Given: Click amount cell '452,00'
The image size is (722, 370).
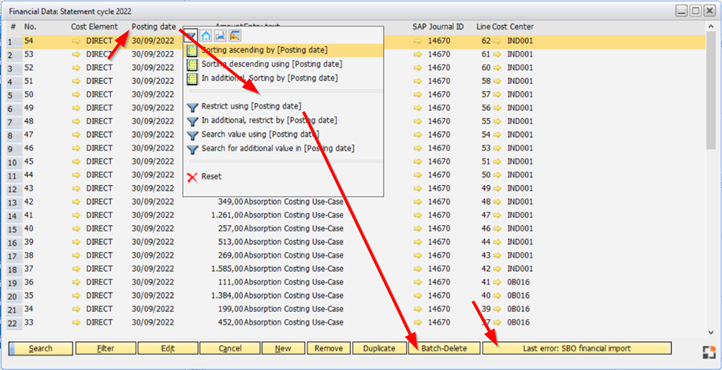Looking at the screenshot, I should tap(230, 322).
